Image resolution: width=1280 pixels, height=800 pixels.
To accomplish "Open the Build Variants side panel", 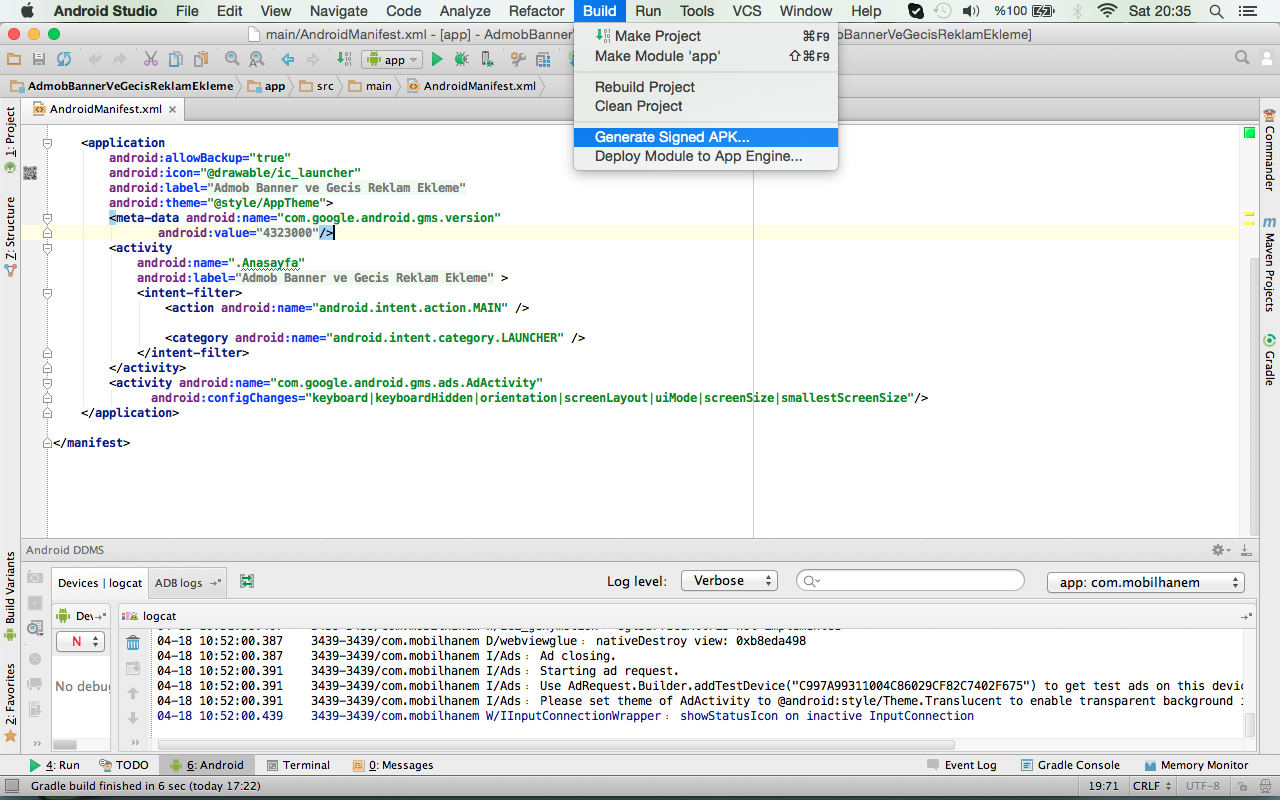I will (x=10, y=596).
